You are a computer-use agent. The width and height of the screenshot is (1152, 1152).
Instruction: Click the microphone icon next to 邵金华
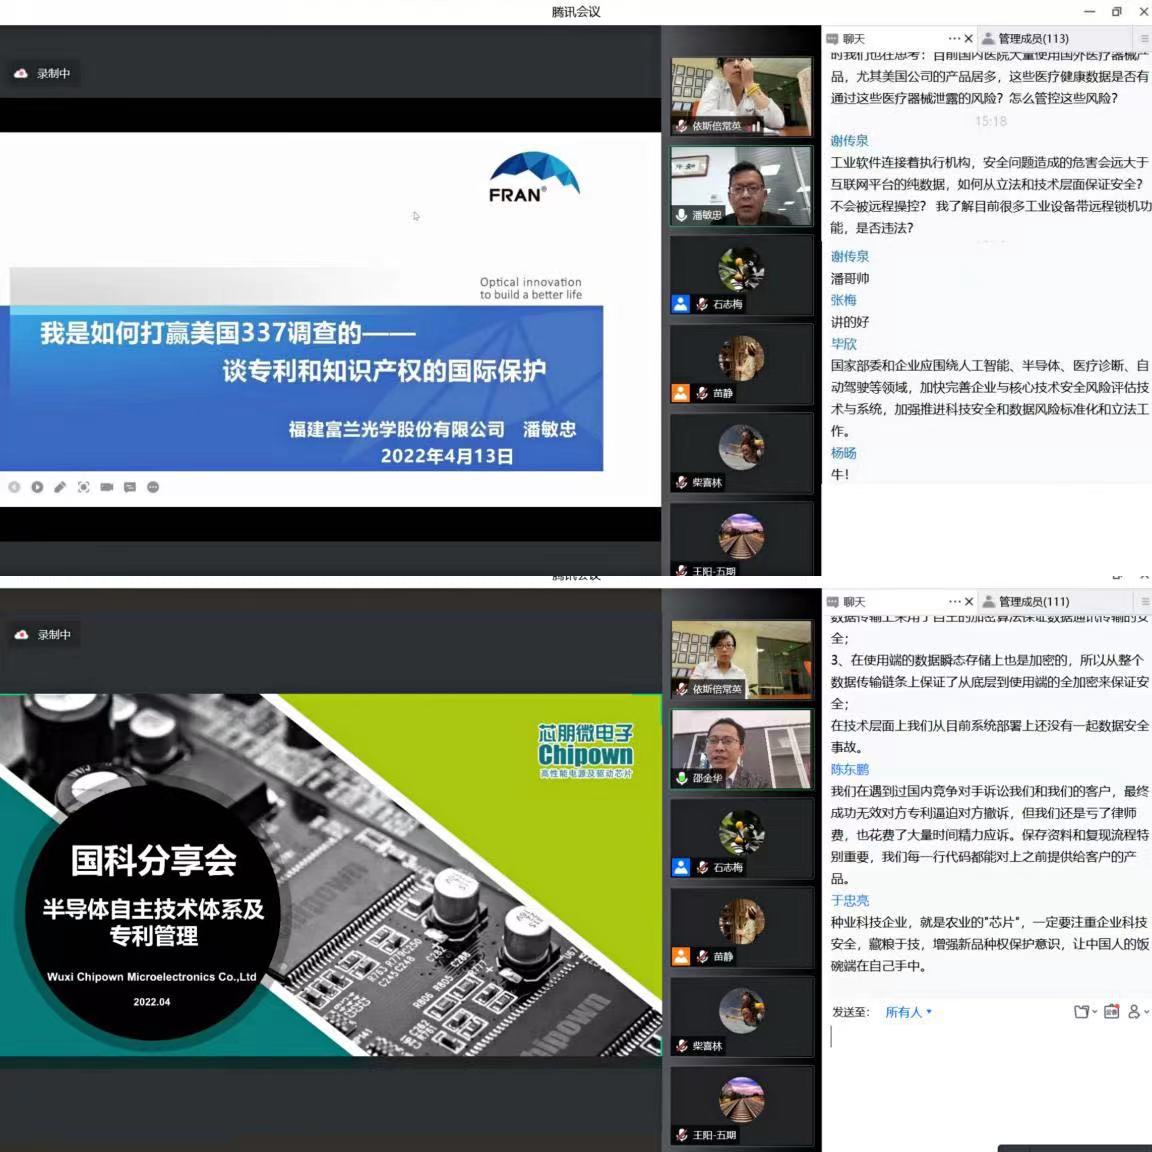tap(682, 778)
